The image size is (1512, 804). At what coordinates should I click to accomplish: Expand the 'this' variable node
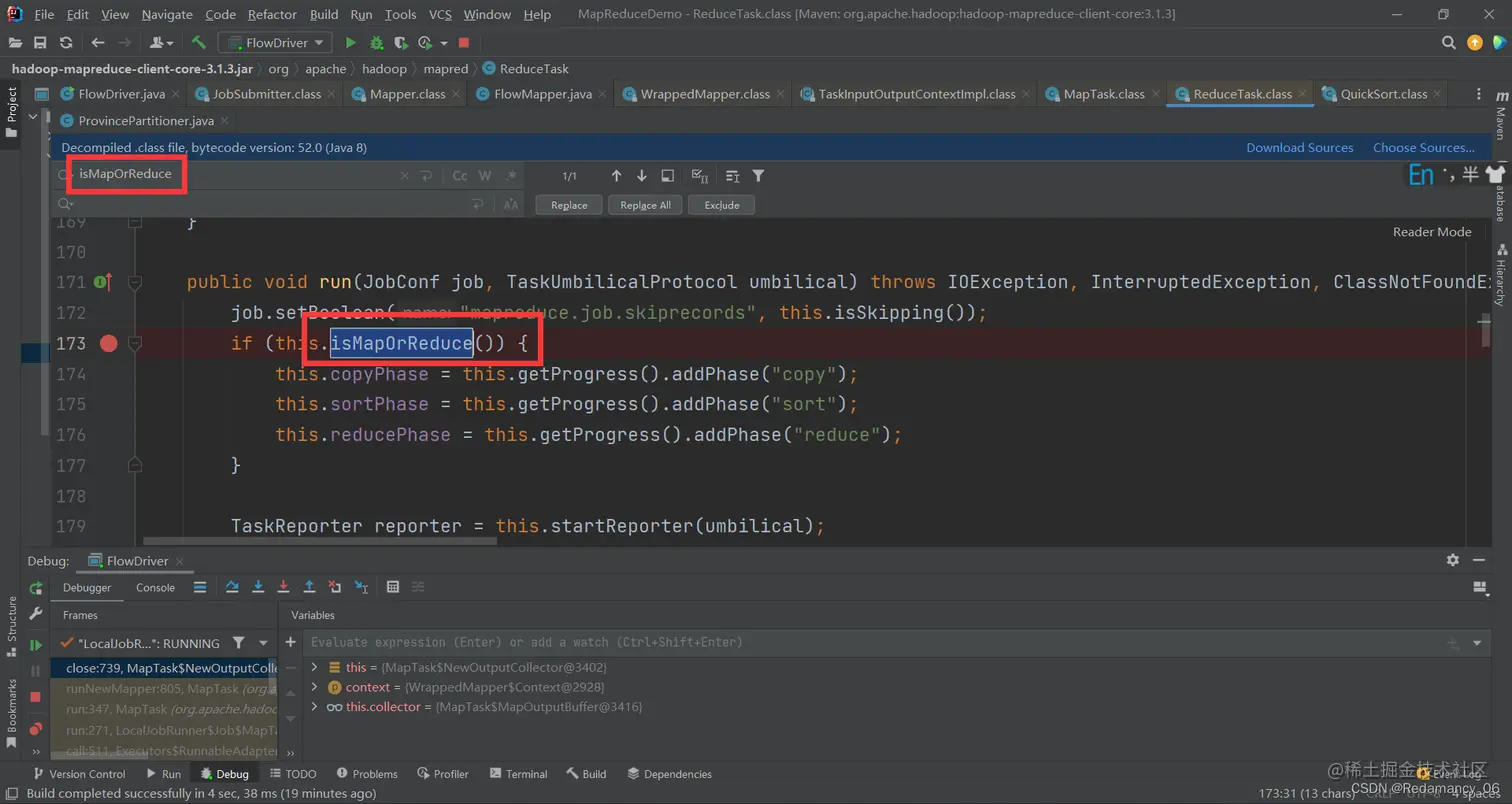pyautogui.click(x=314, y=667)
